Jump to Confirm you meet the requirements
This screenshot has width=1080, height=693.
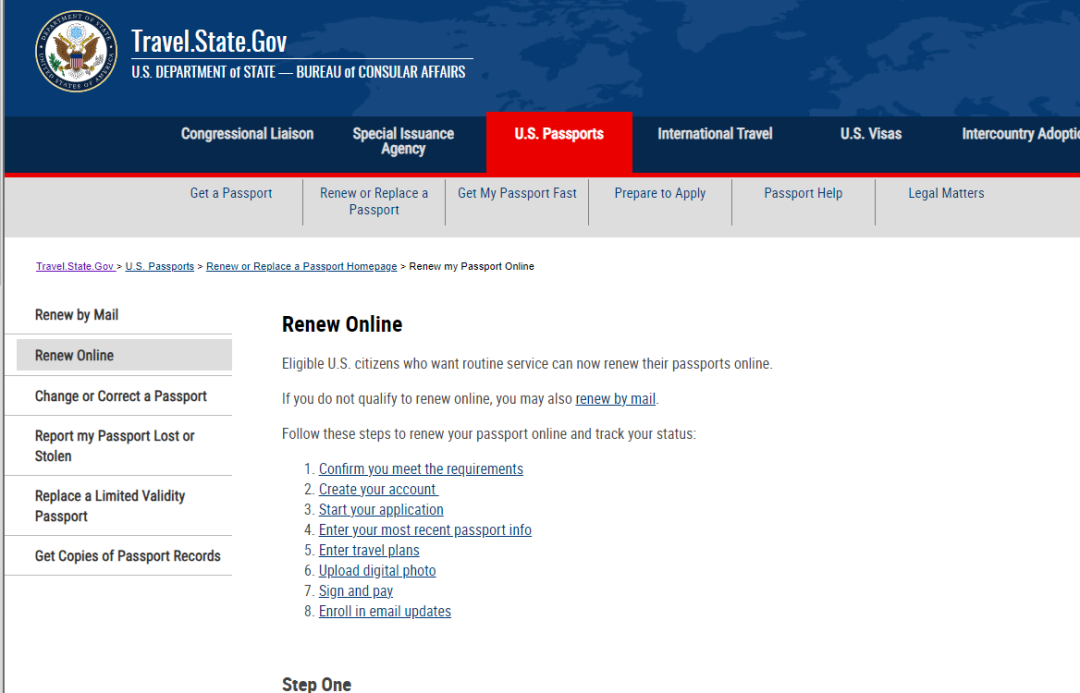[x=421, y=469]
